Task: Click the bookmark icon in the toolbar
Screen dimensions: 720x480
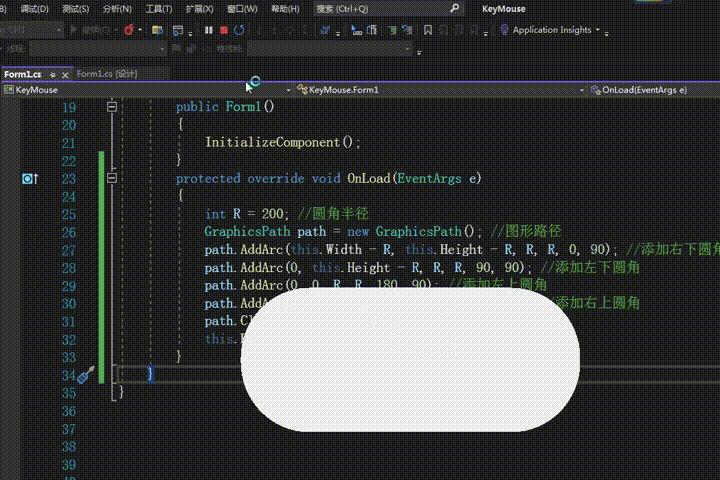Action: pyautogui.click(x=428, y=30)
